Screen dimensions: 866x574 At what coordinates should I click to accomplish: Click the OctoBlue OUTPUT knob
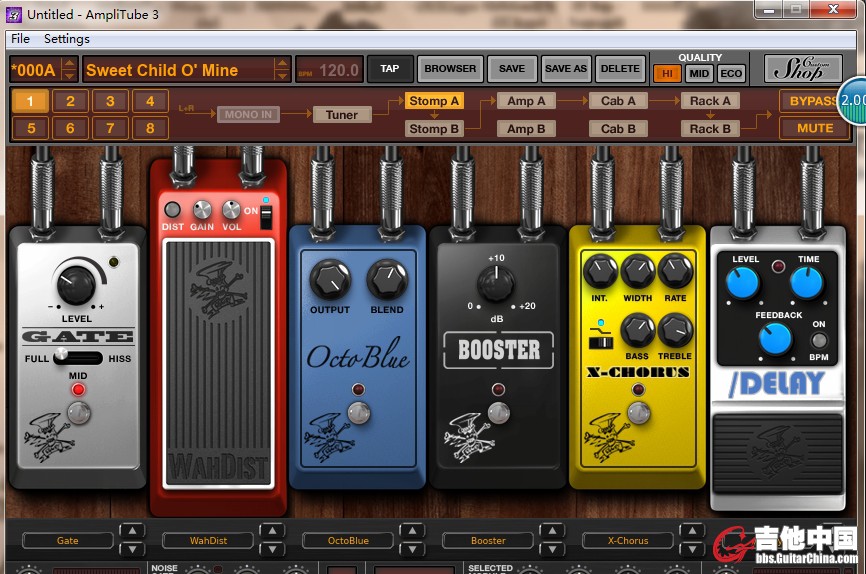330,280
